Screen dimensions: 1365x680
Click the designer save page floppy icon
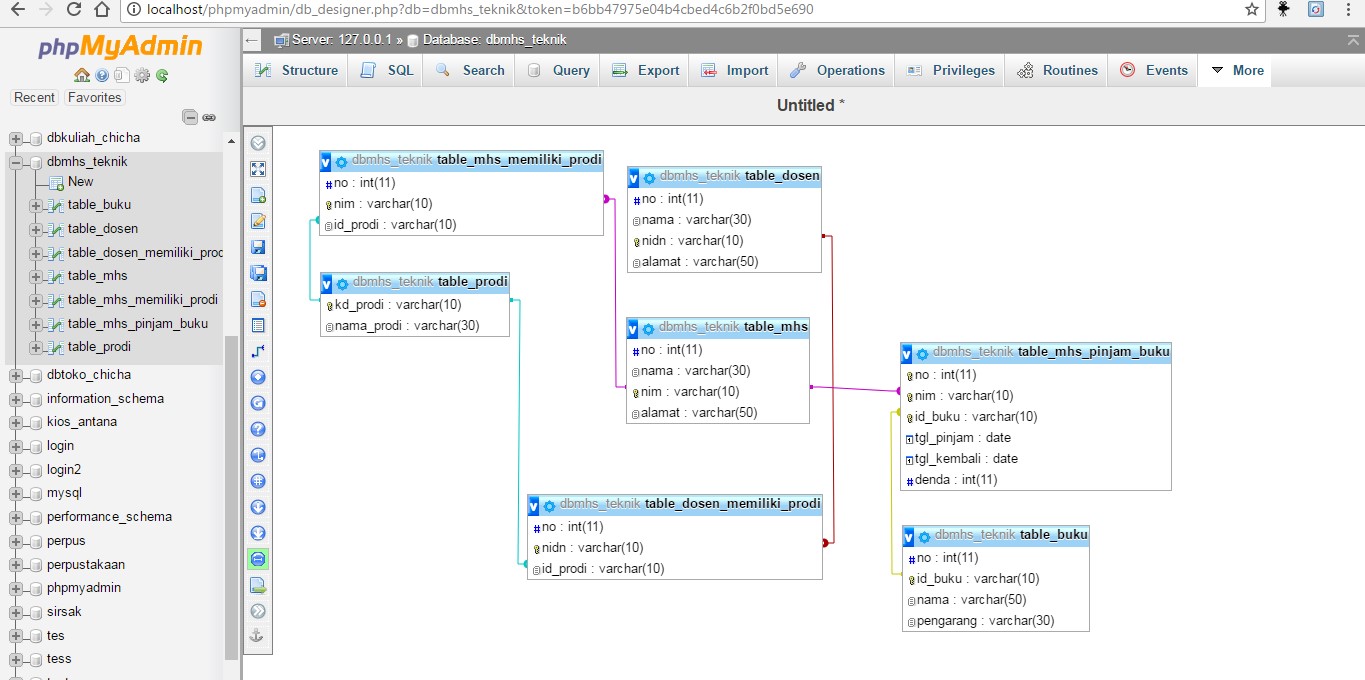[x=258, y=247]
